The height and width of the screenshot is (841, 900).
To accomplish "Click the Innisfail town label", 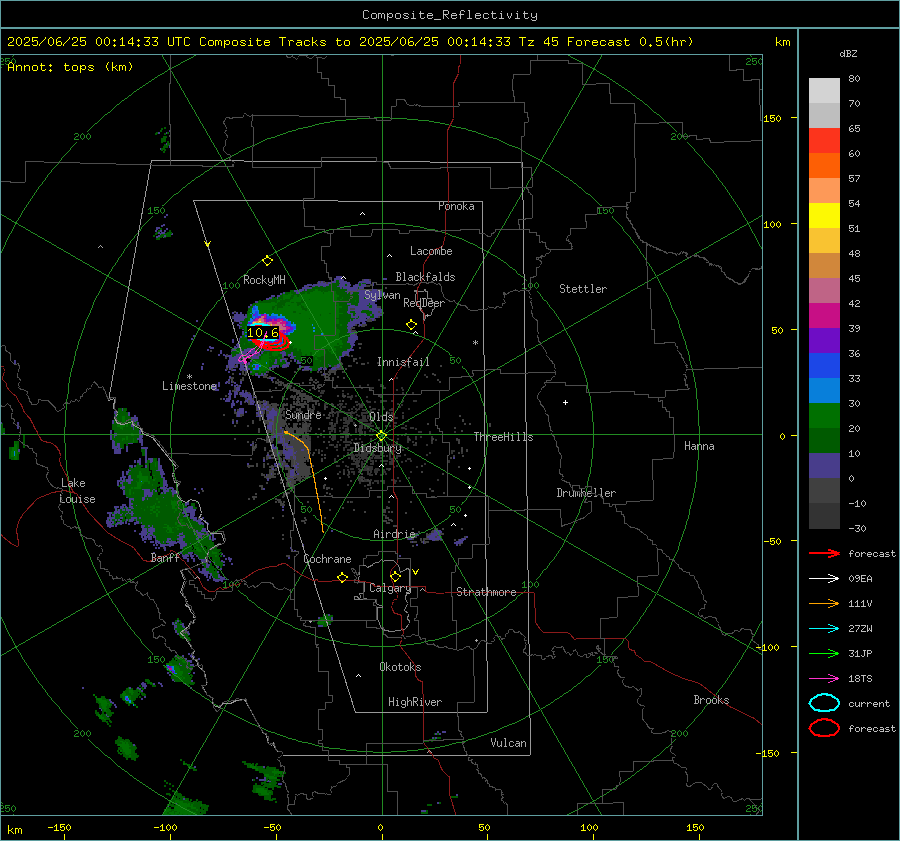I will point(403,362).
